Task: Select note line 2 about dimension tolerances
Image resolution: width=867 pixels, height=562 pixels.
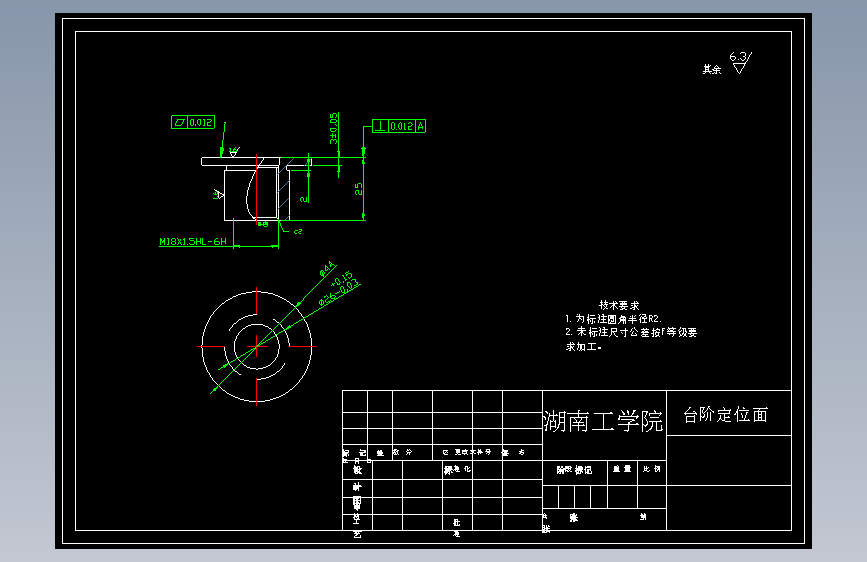Action: [631, 332]
